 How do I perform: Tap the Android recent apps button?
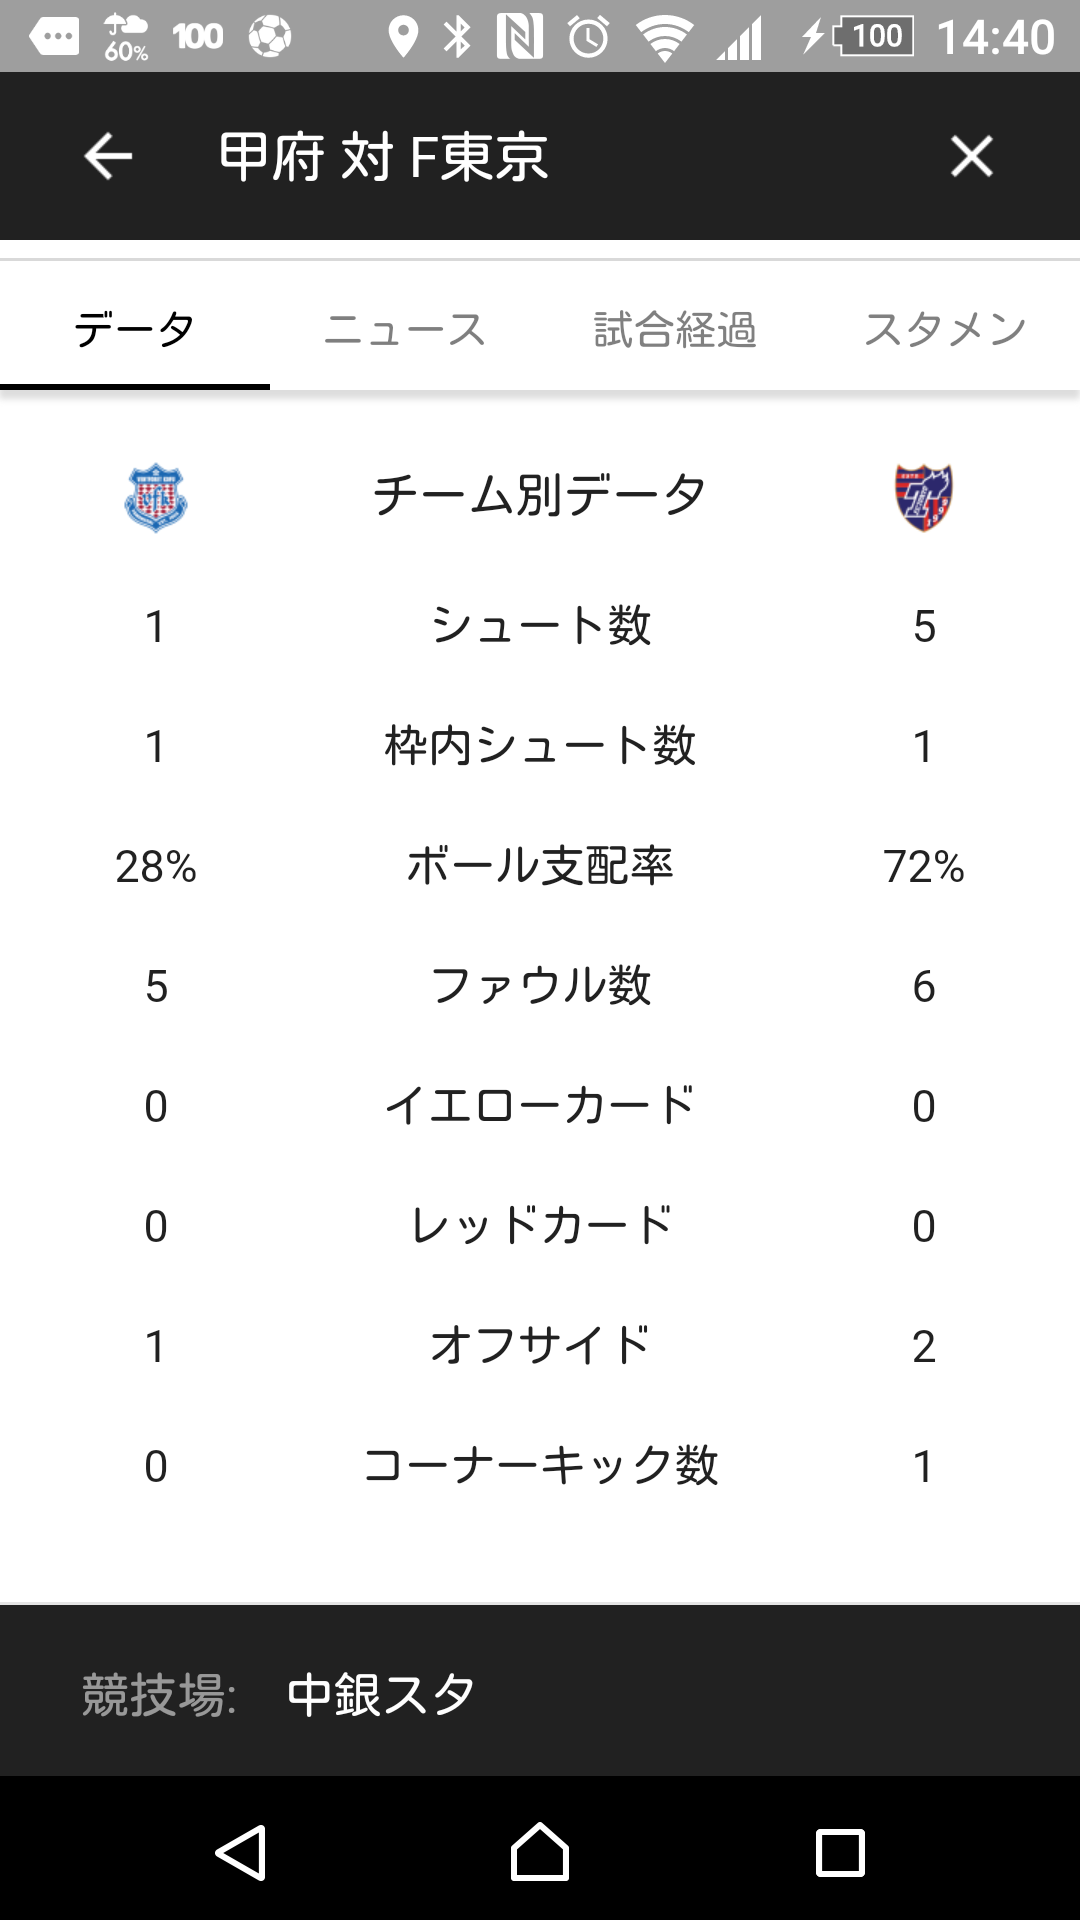point(840,1853)
